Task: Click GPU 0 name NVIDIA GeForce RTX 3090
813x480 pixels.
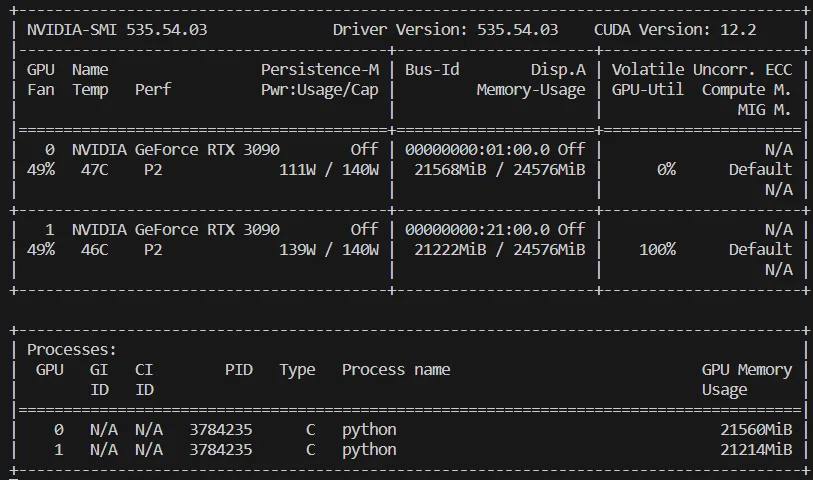Action: point(176,150)
